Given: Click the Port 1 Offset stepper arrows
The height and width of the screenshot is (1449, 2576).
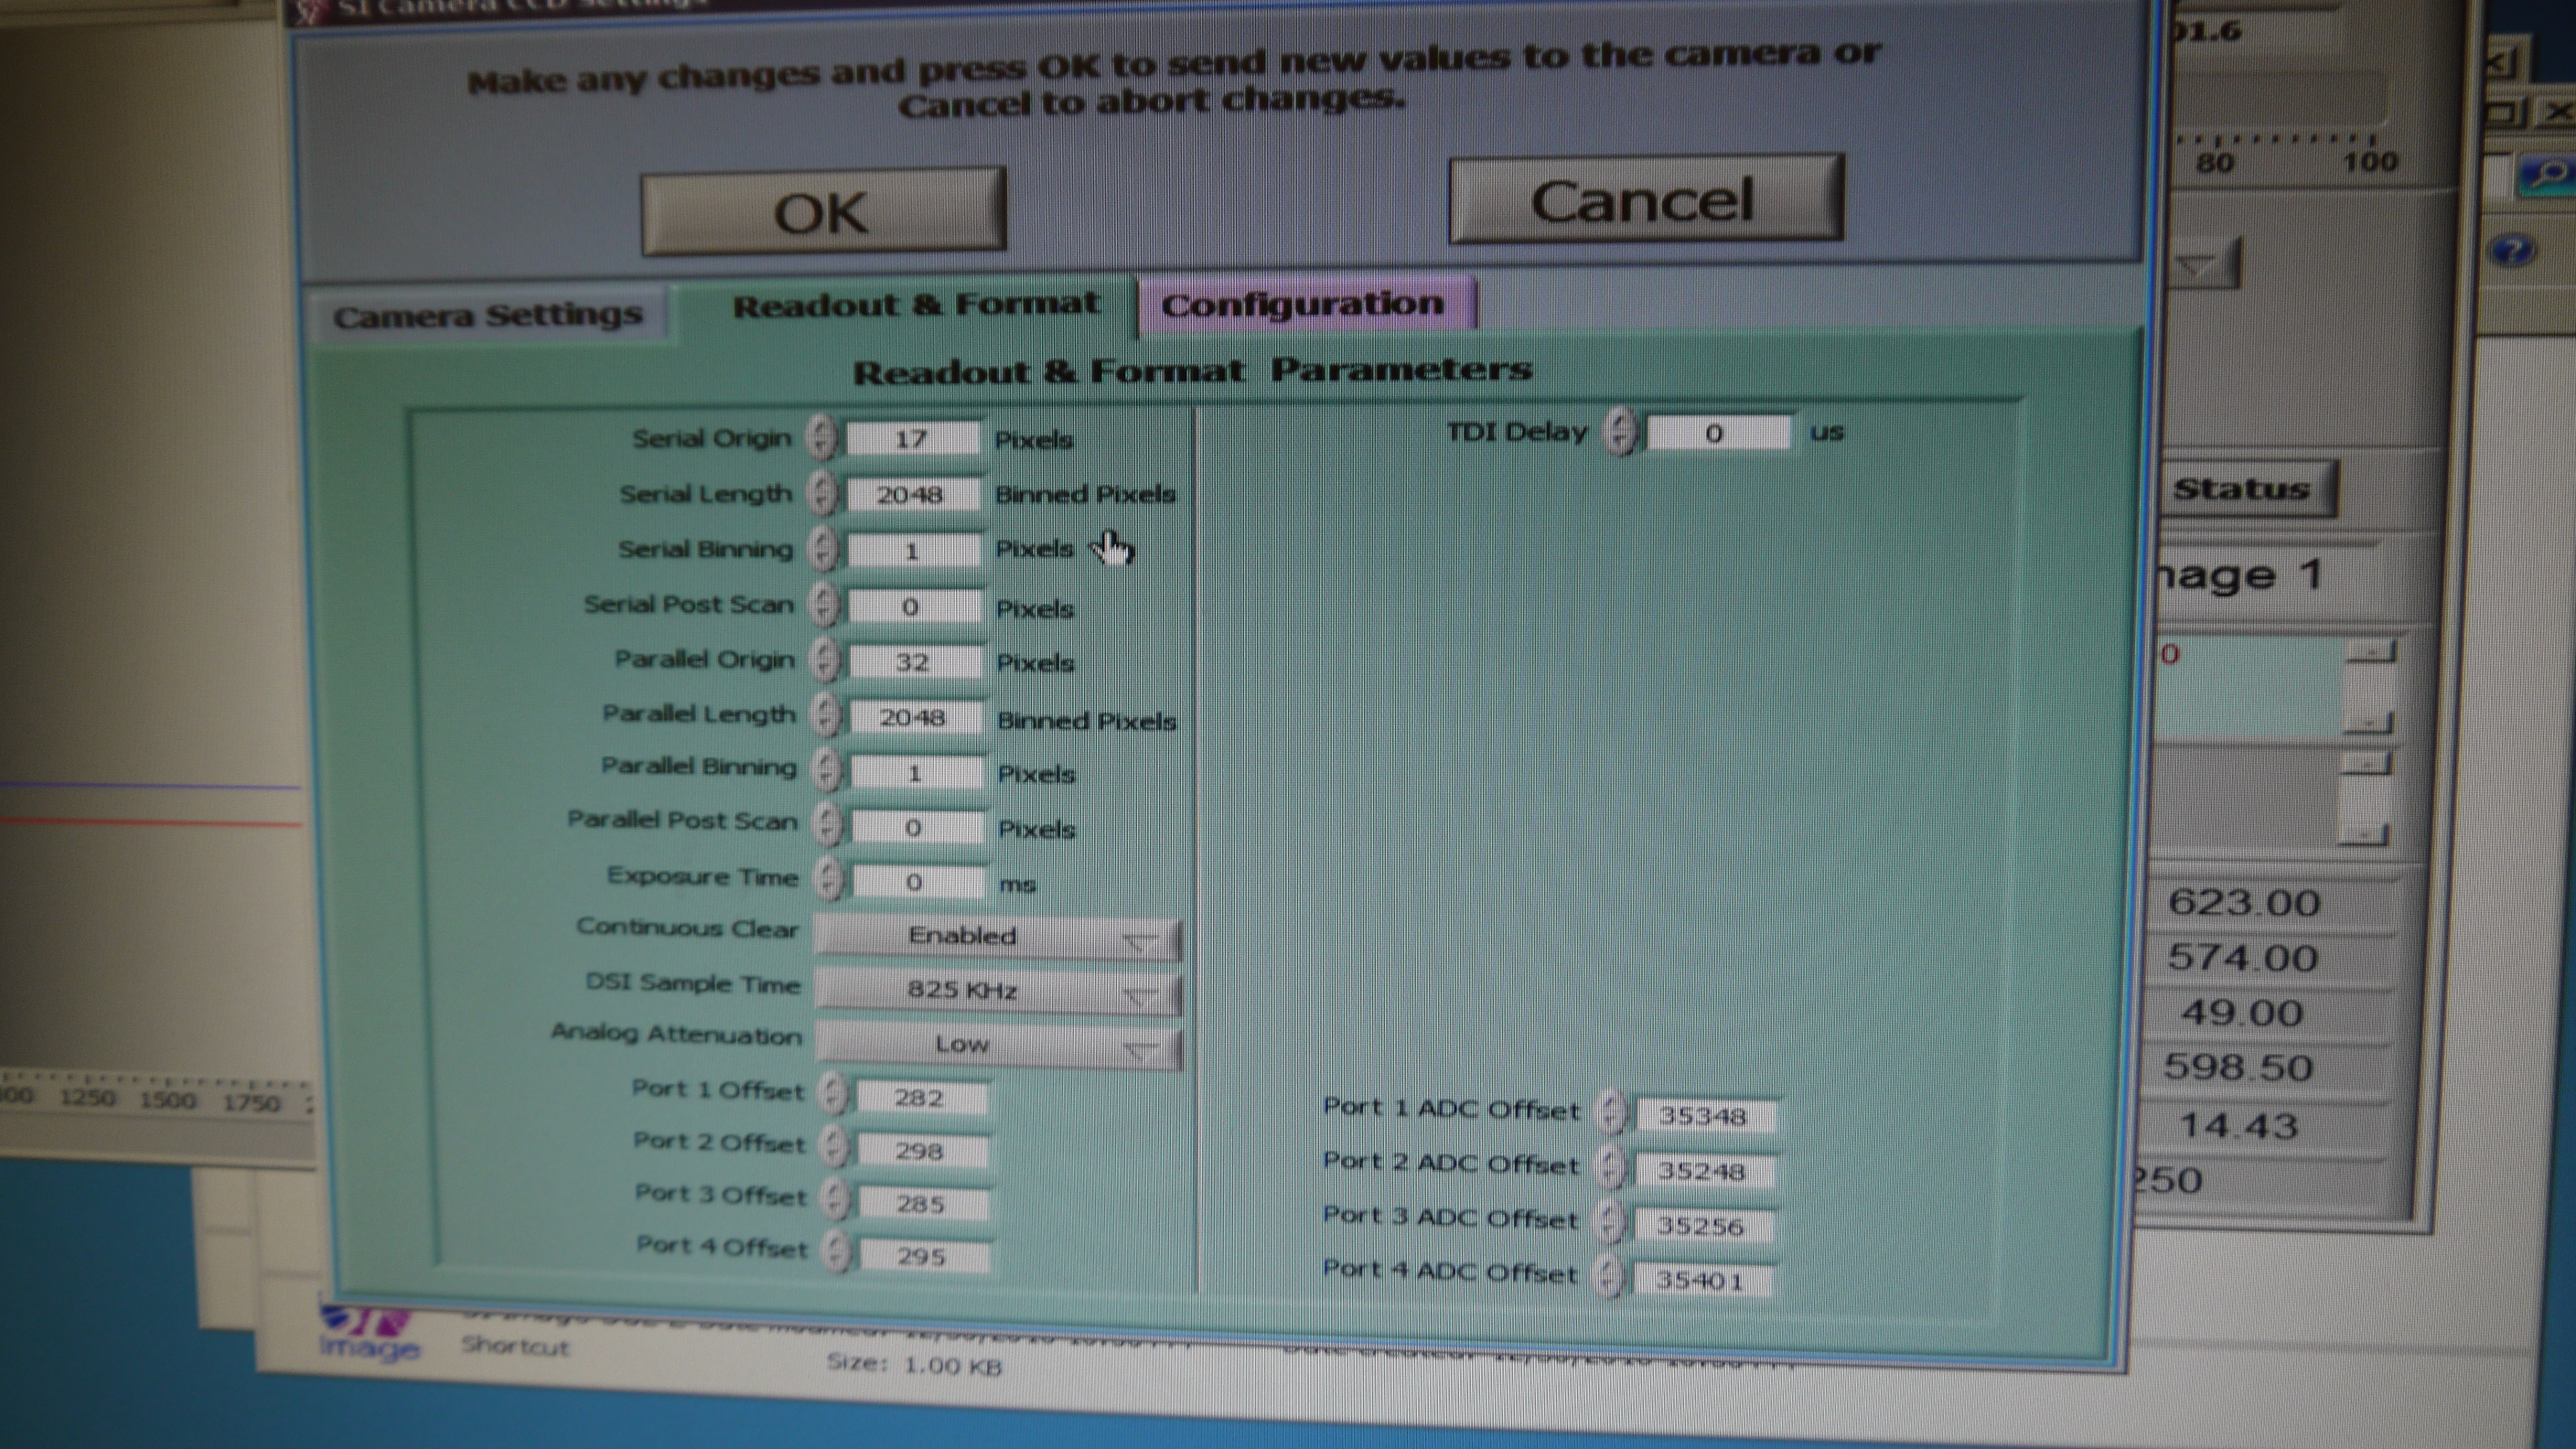Looking at the screenshot, I should click(832, 1094).
